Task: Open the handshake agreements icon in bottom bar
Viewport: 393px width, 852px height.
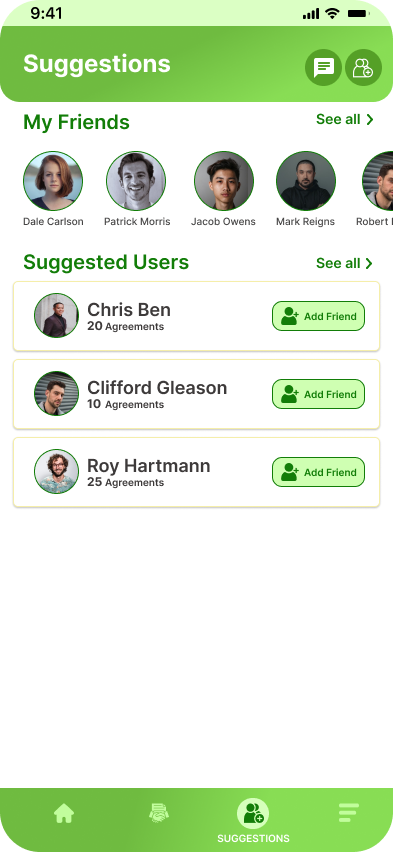Action: (159, 813)
